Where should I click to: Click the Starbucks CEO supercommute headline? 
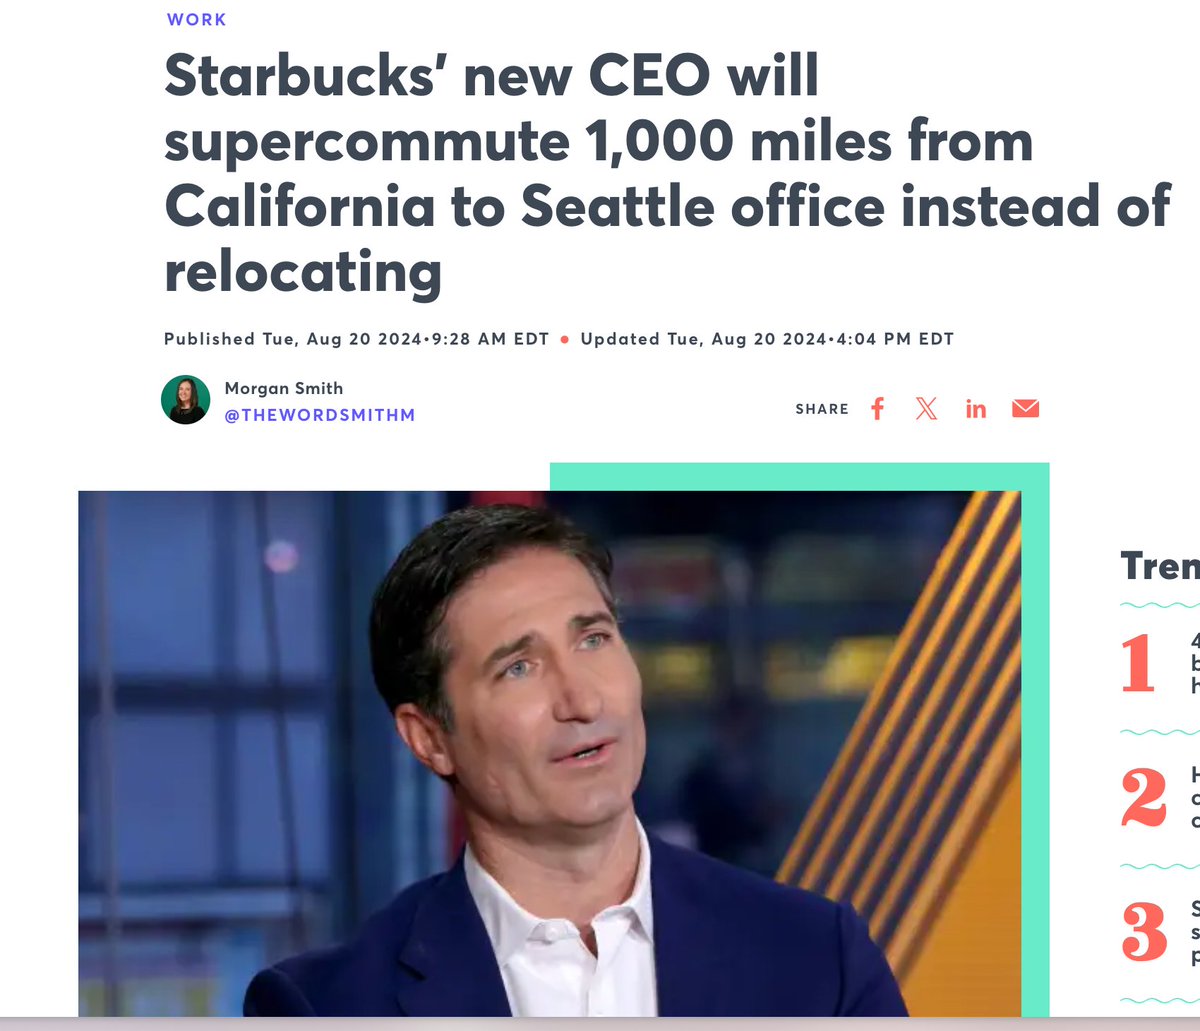667,173
